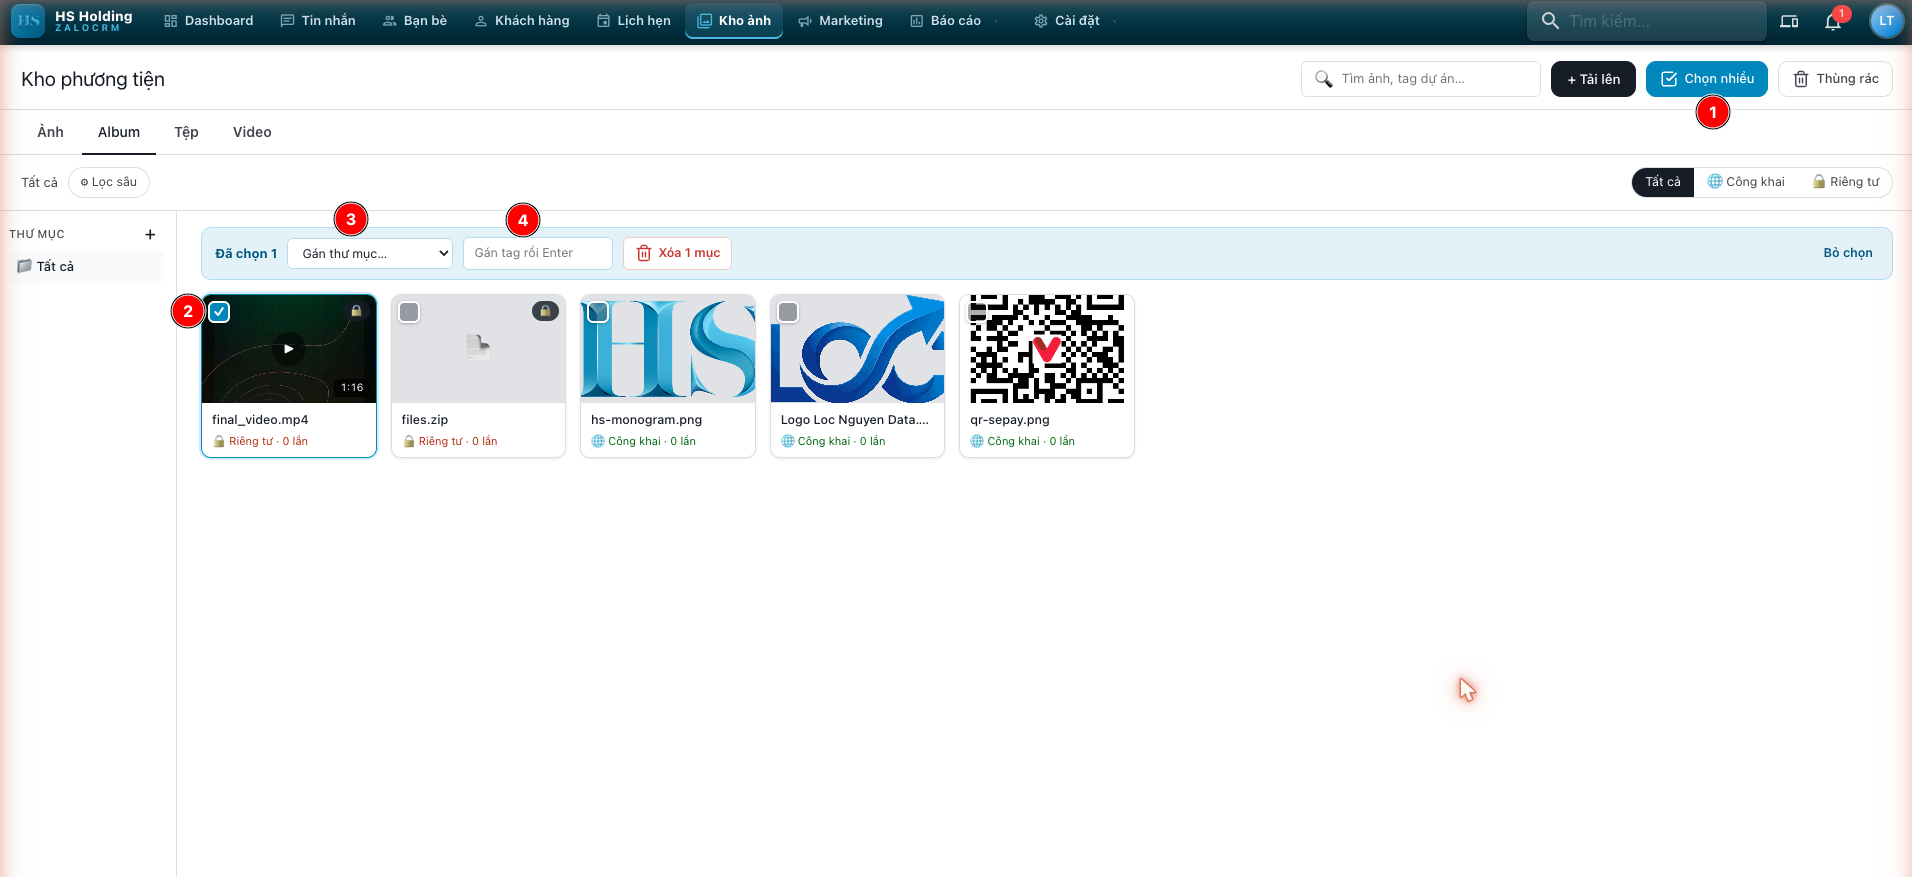Screen dimensions: 1912x877
Task: Click the qr-sepay.png file name
Action: point(1010,420)
